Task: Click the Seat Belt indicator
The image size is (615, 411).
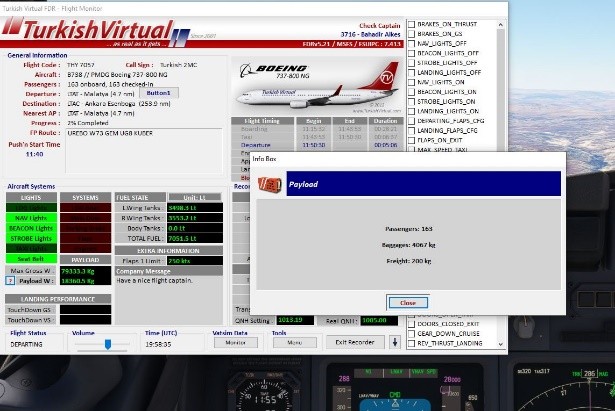Action: [31, 259]
